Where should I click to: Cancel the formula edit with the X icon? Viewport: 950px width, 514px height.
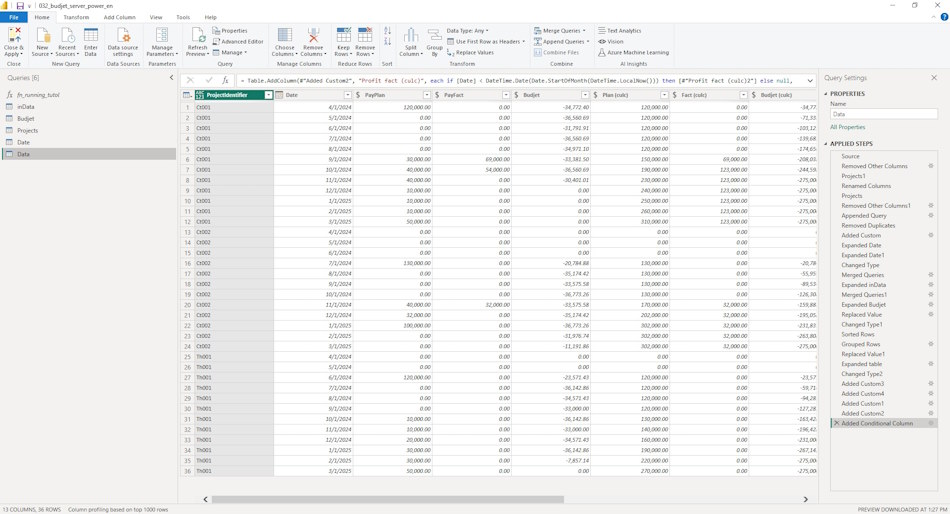pos(190,80)
